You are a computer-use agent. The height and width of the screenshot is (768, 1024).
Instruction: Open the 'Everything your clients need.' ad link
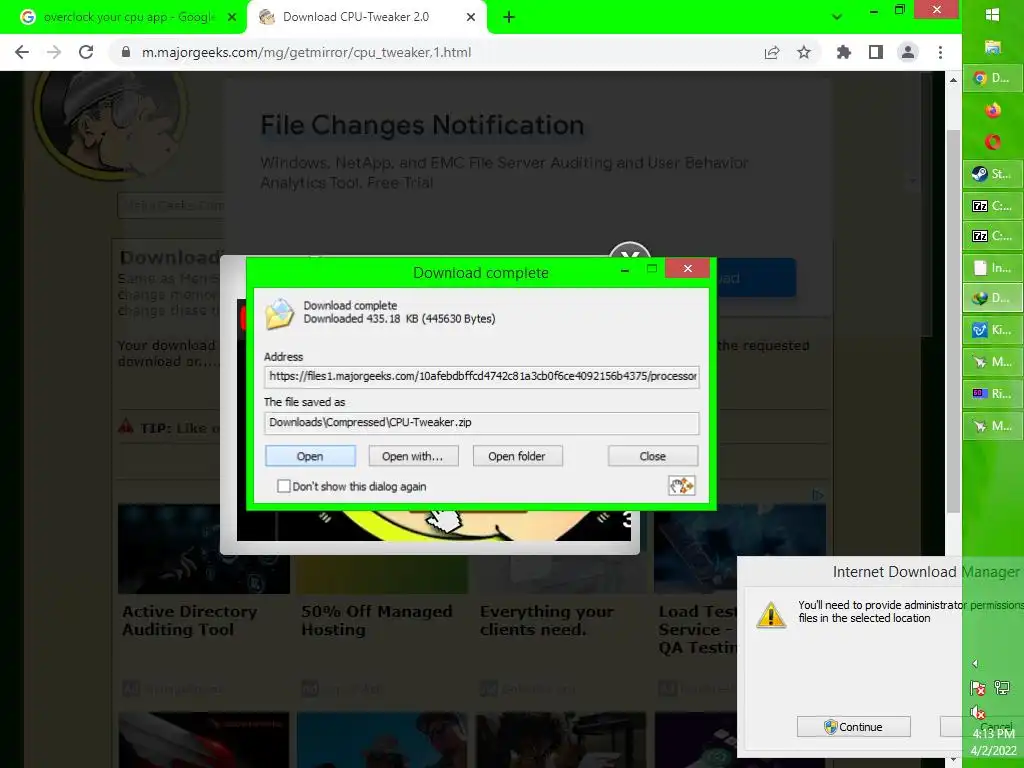pyautogui.click(x=547, y=620)
